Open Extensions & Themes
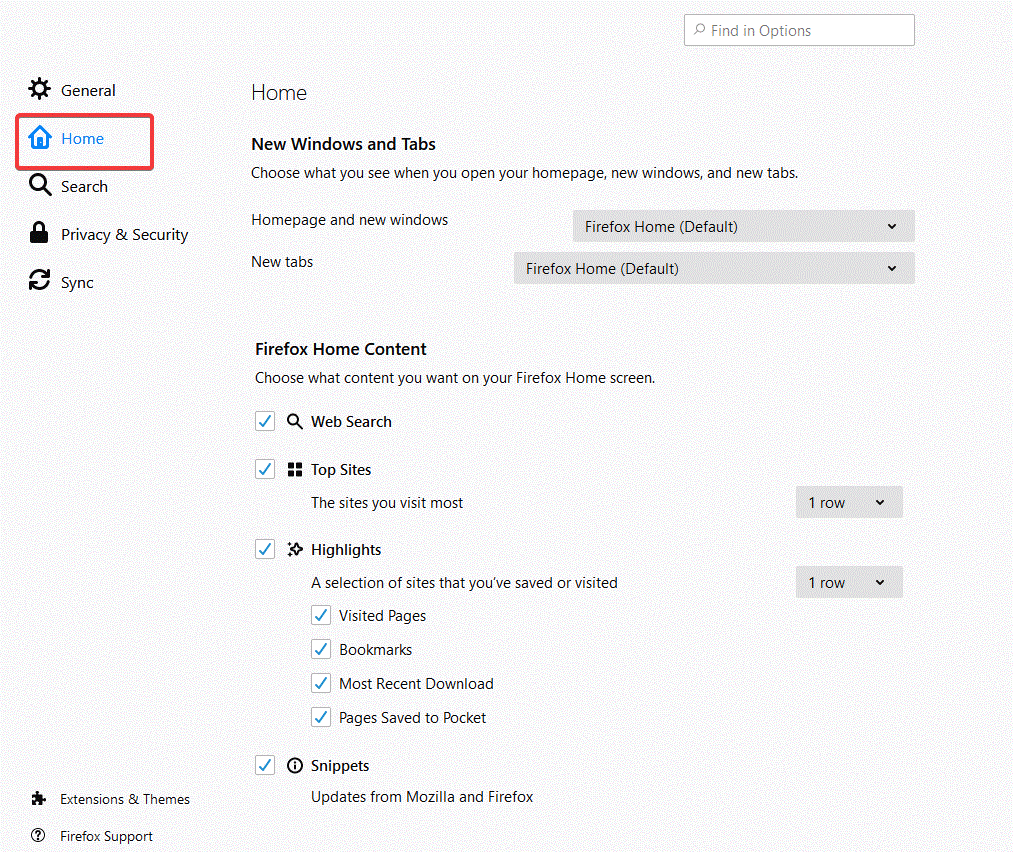The height and width of the screenshot is (852, 1013). click(x=123, y=798)
